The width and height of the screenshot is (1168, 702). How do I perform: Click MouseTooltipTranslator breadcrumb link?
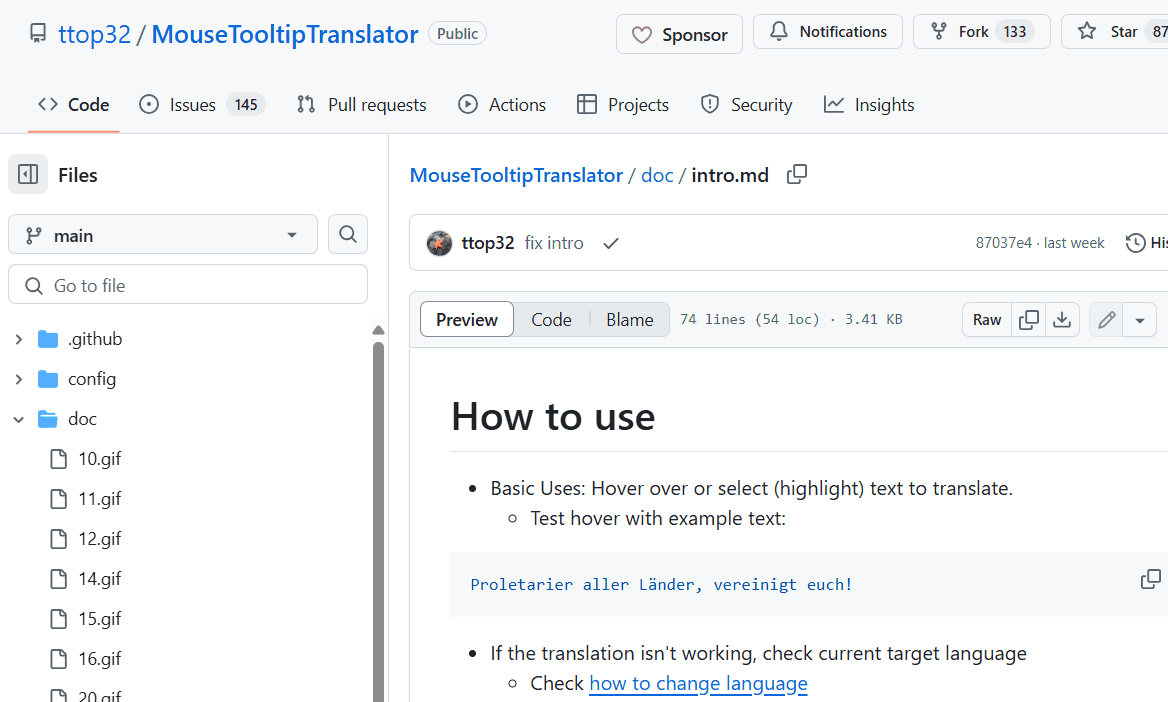click(516, 175)
